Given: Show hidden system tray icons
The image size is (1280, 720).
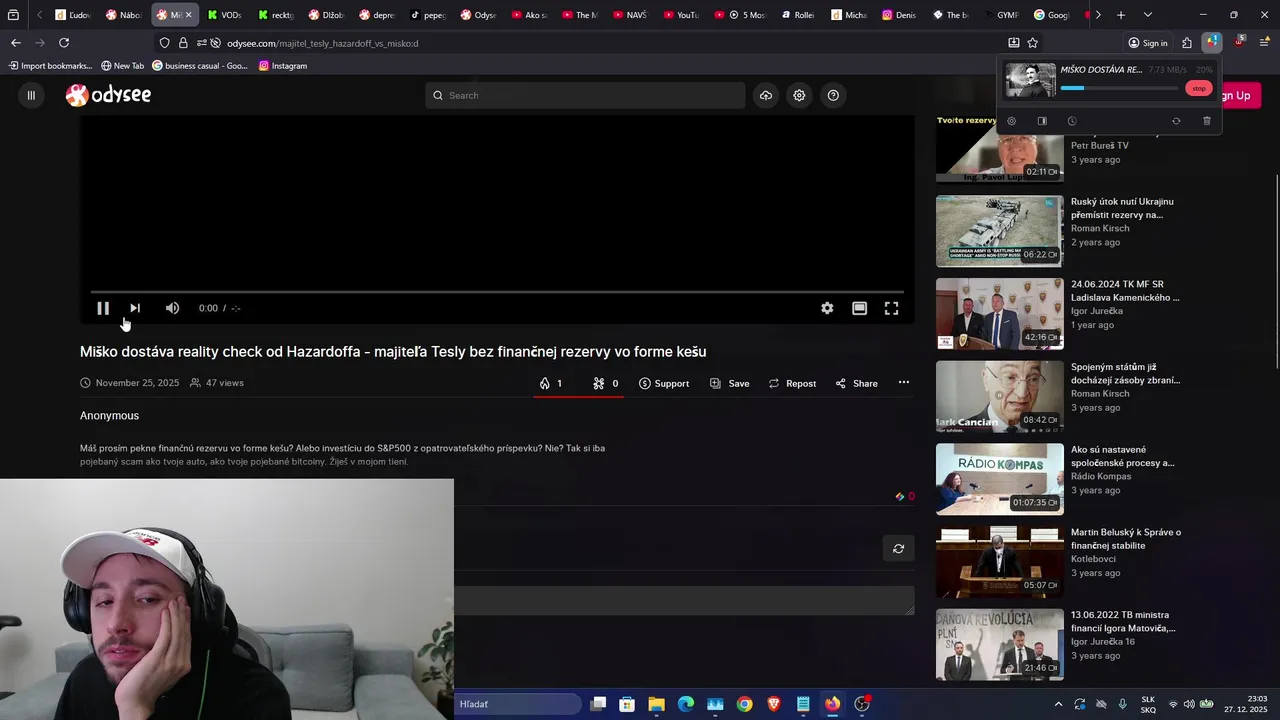Looking at the screenshot, I should coord(1058,704).
